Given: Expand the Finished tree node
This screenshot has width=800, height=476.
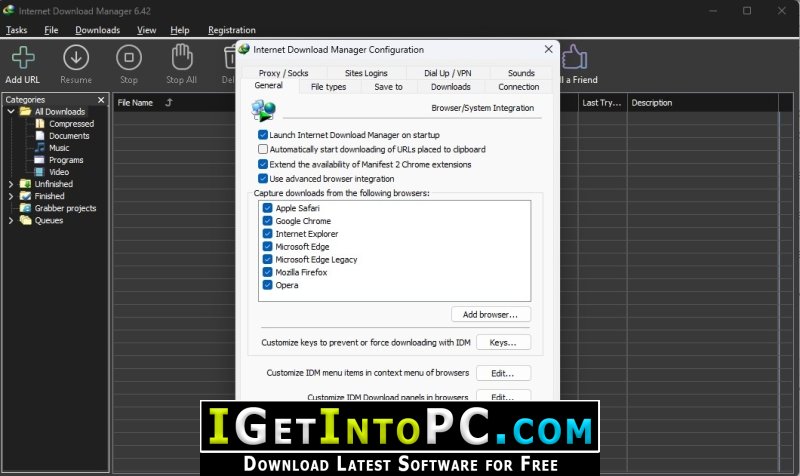Looking at the screenshot, I should [x=11, y=196].
